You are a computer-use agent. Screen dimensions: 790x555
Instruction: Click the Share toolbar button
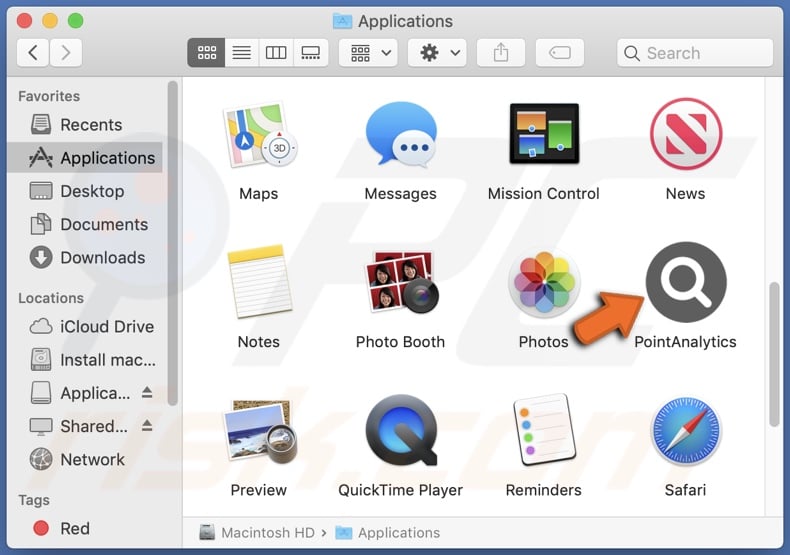click(501, 52)
